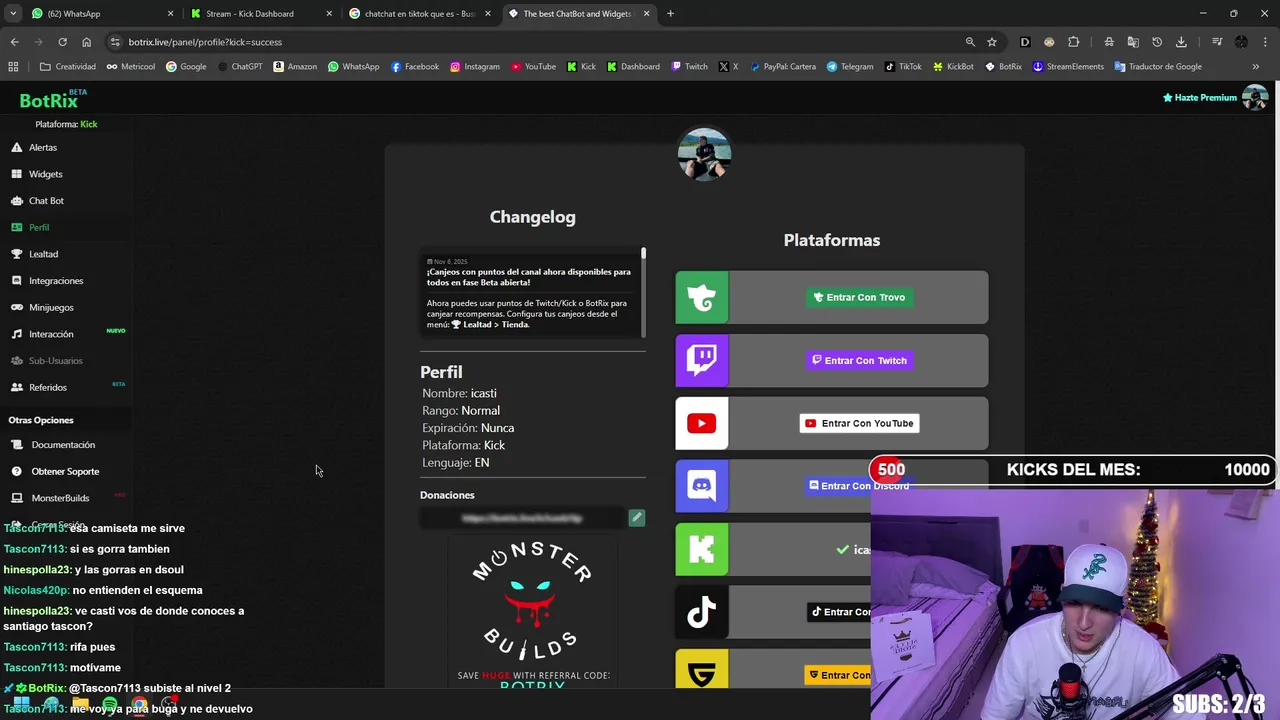Open the tab search dropdown arrow
Screen dimensions: 1280x720
coord(13,14)
